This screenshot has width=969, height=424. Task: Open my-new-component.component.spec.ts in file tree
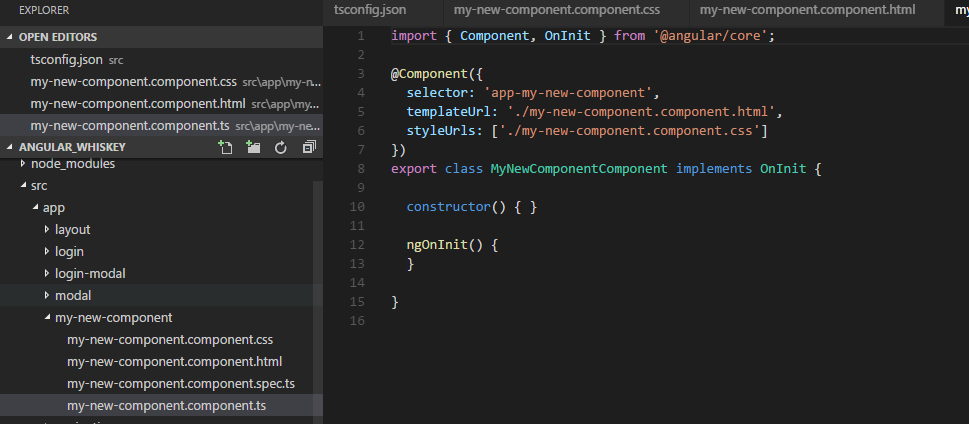point(180,384)
